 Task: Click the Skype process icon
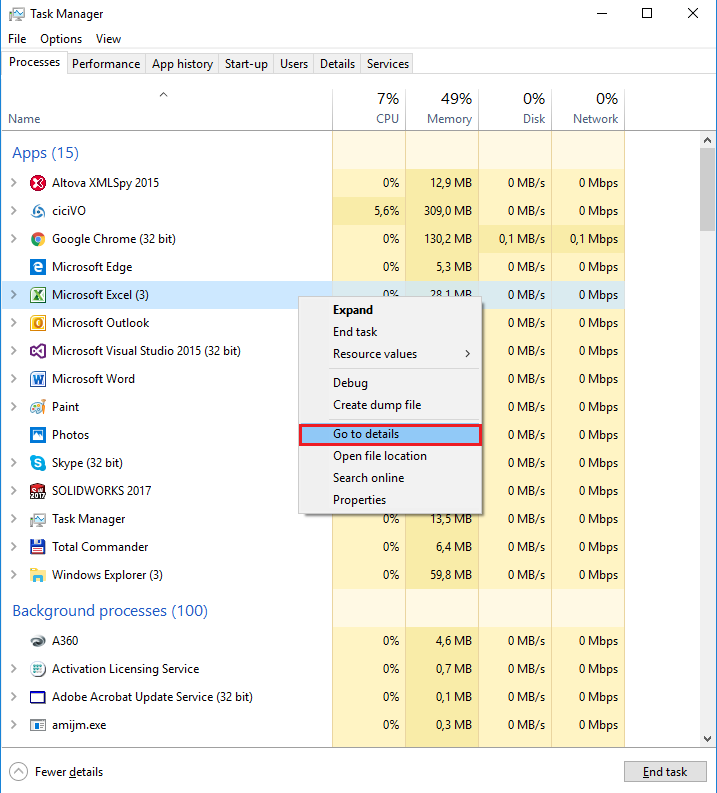pyautogui.click(x=38, y=463)
